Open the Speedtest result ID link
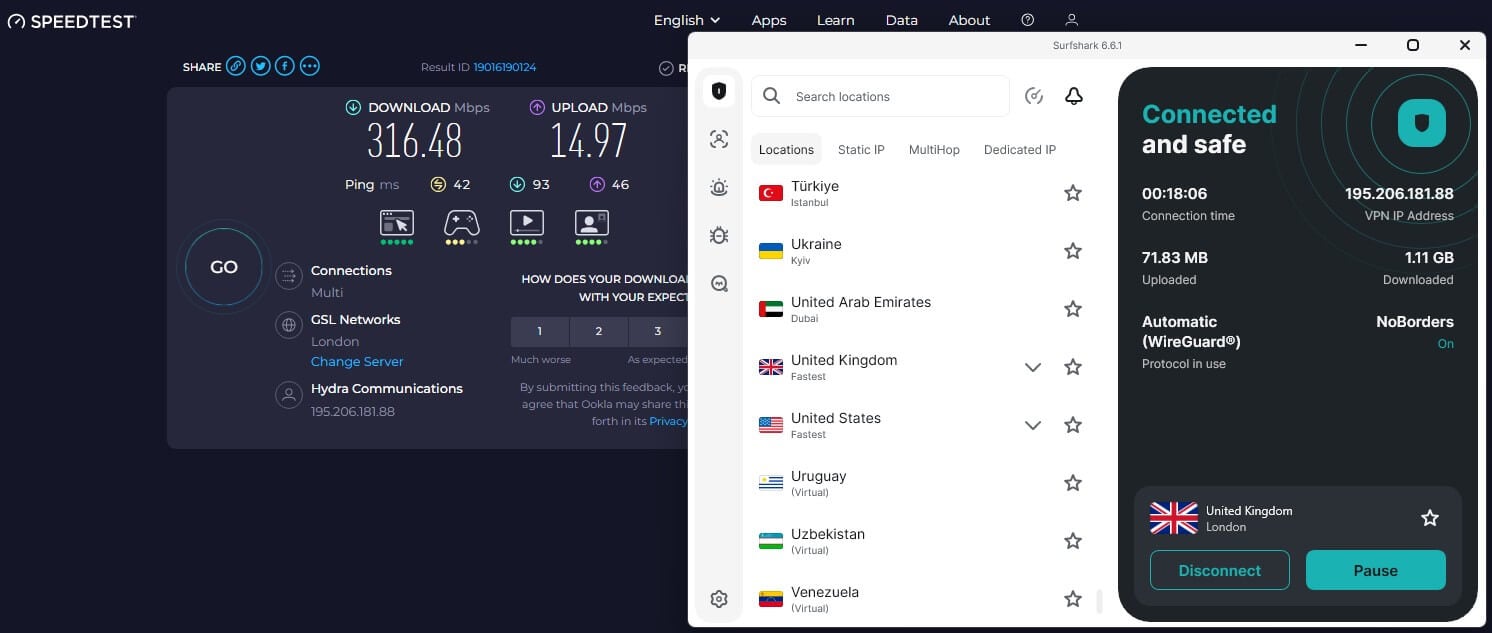The image size is (1492, 633). (504, 66)
